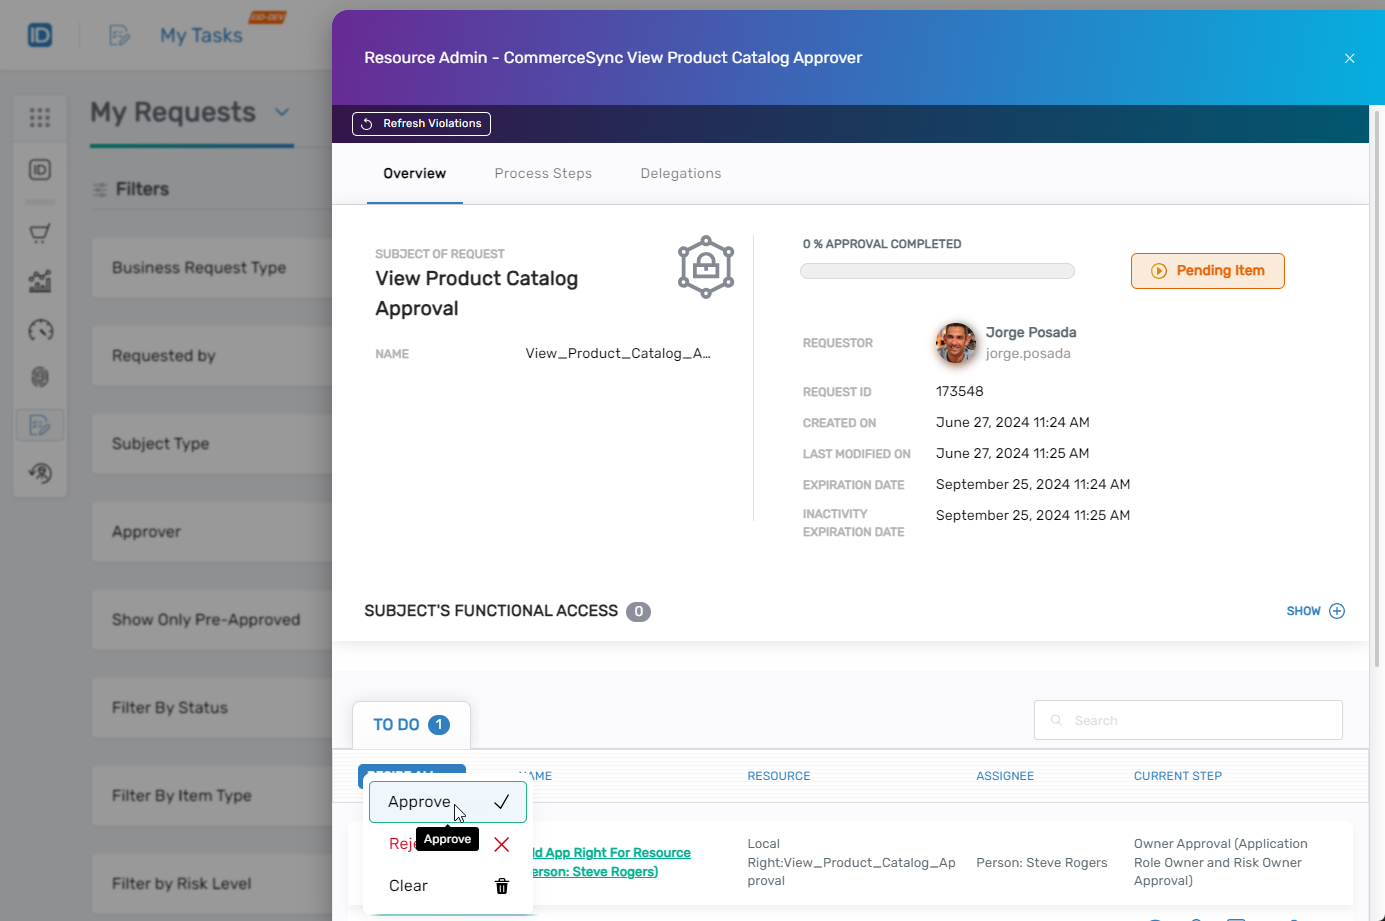Open the apps grid icon in the sidebar
Viewport: 1385px width, 921px height.
(40, 117)
